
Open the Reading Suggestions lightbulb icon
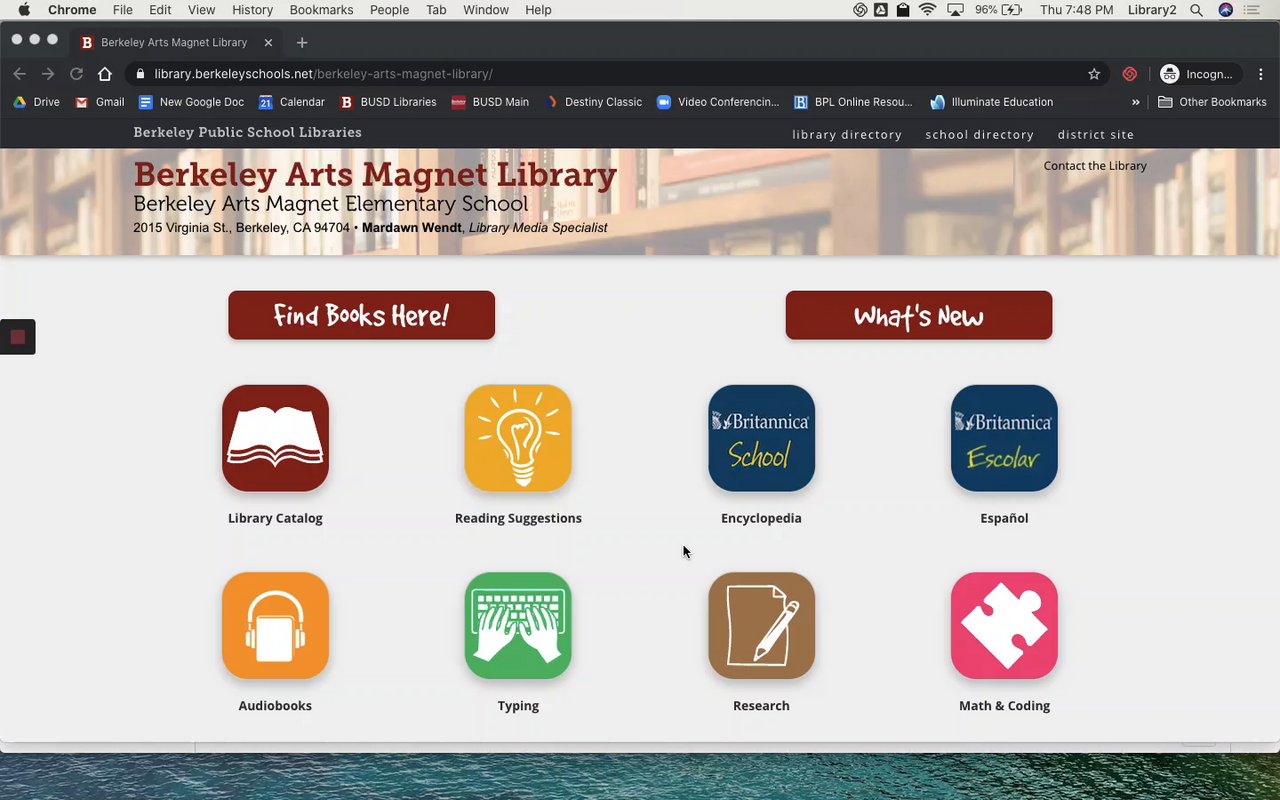[518, 438]
